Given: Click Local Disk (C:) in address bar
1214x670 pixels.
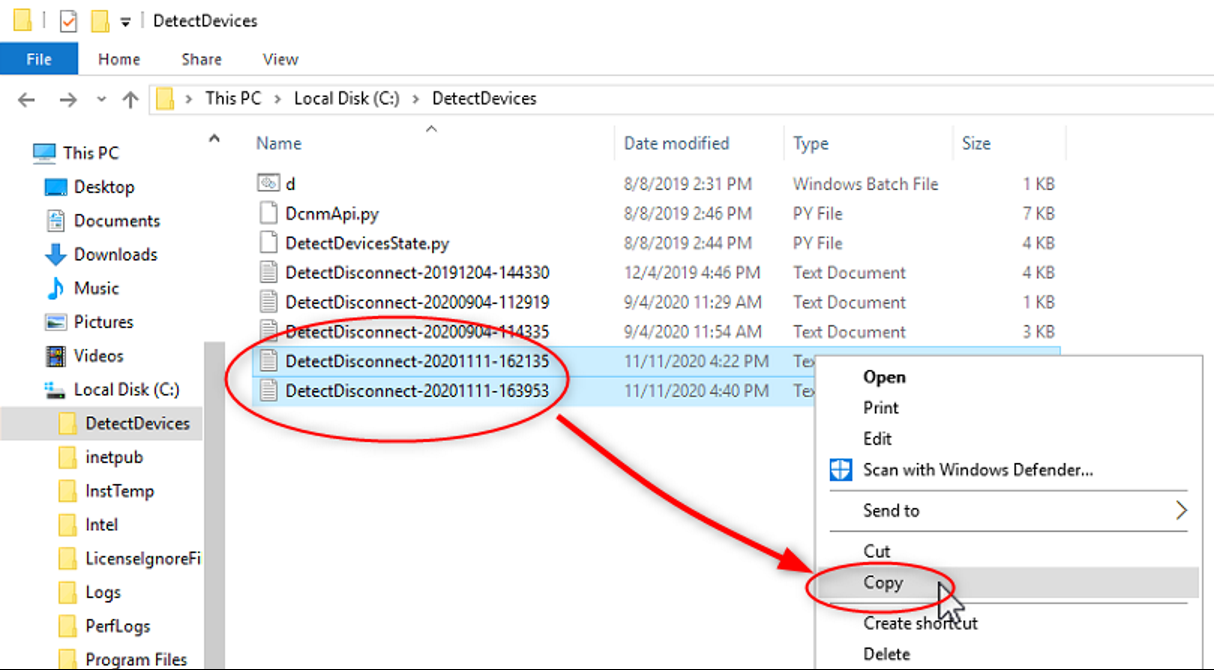Looking at the screenshot, I should point(346,98).
